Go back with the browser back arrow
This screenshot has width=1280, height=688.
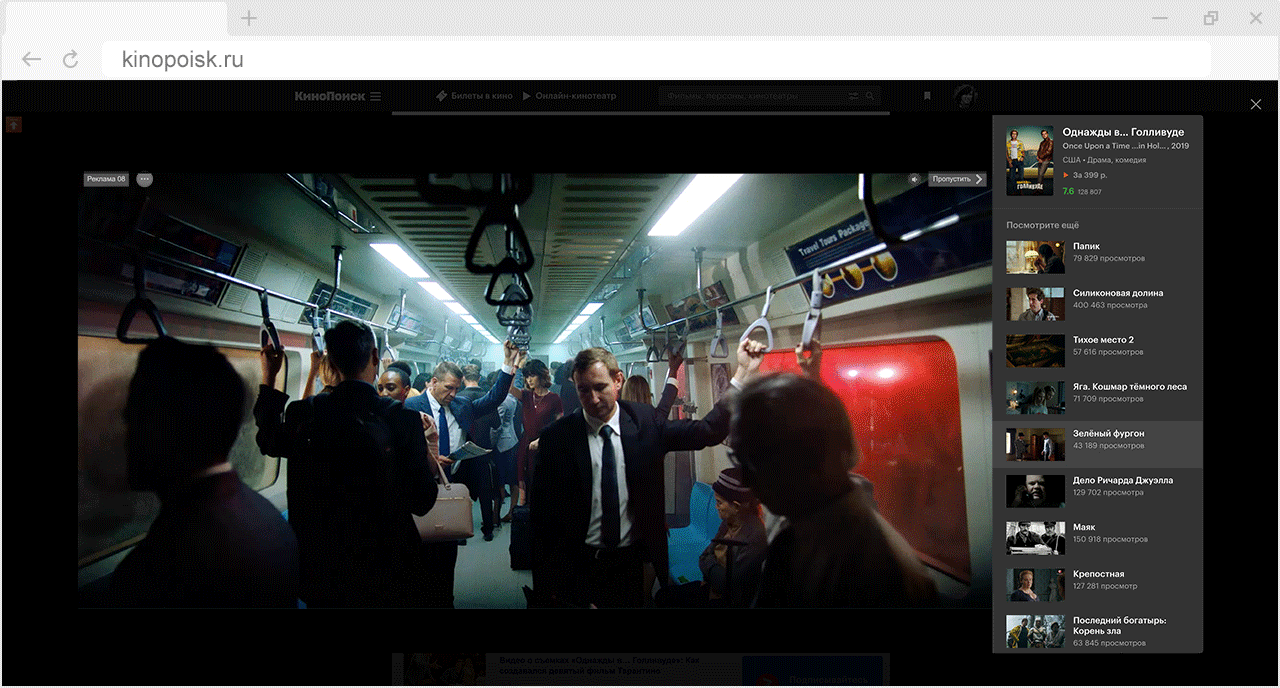coord(32,60)
